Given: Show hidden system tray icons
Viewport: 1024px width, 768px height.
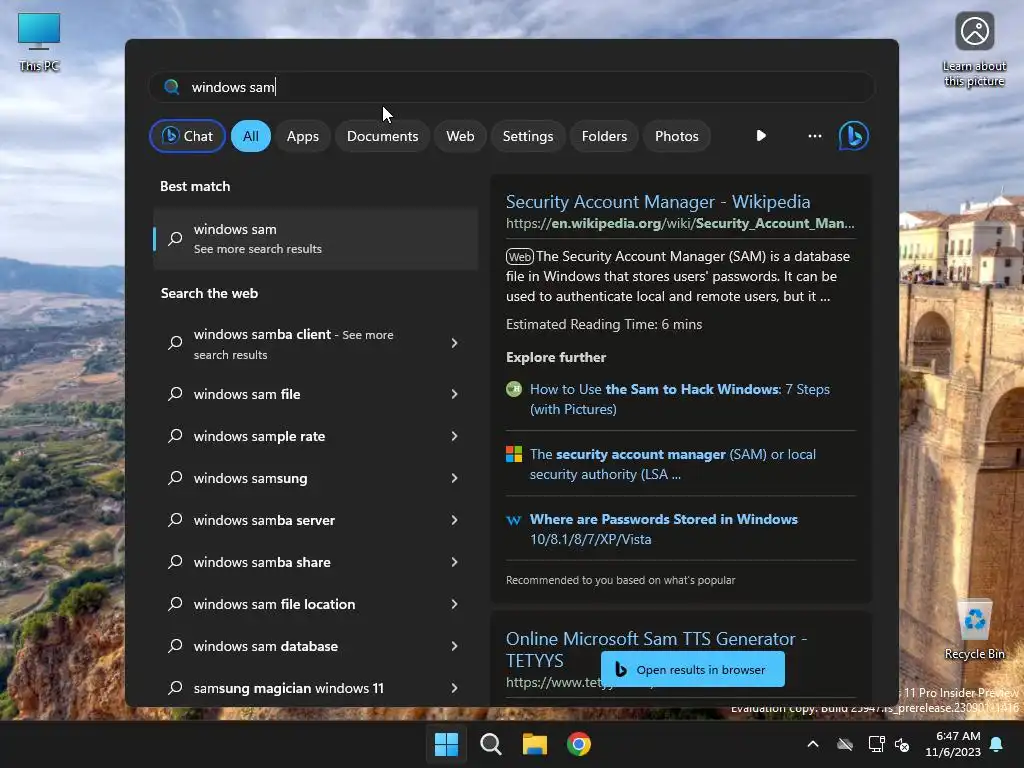Looking at the screenshot, I should point(812,744).
